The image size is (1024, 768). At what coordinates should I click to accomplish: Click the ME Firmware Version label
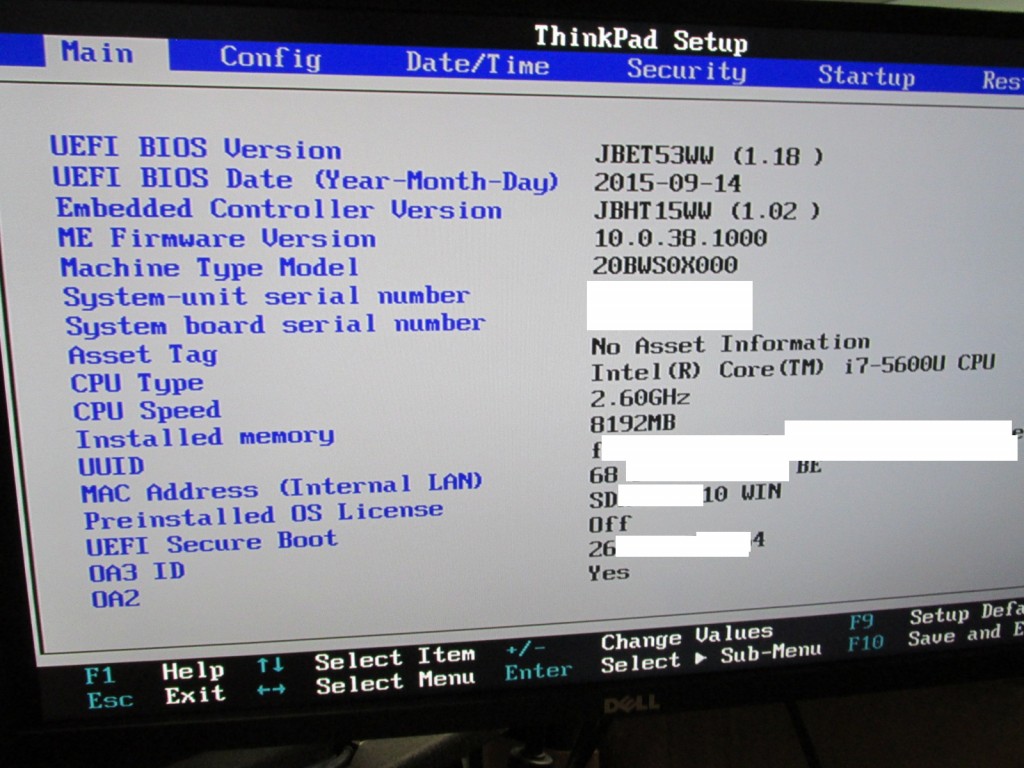pos(217,238)
